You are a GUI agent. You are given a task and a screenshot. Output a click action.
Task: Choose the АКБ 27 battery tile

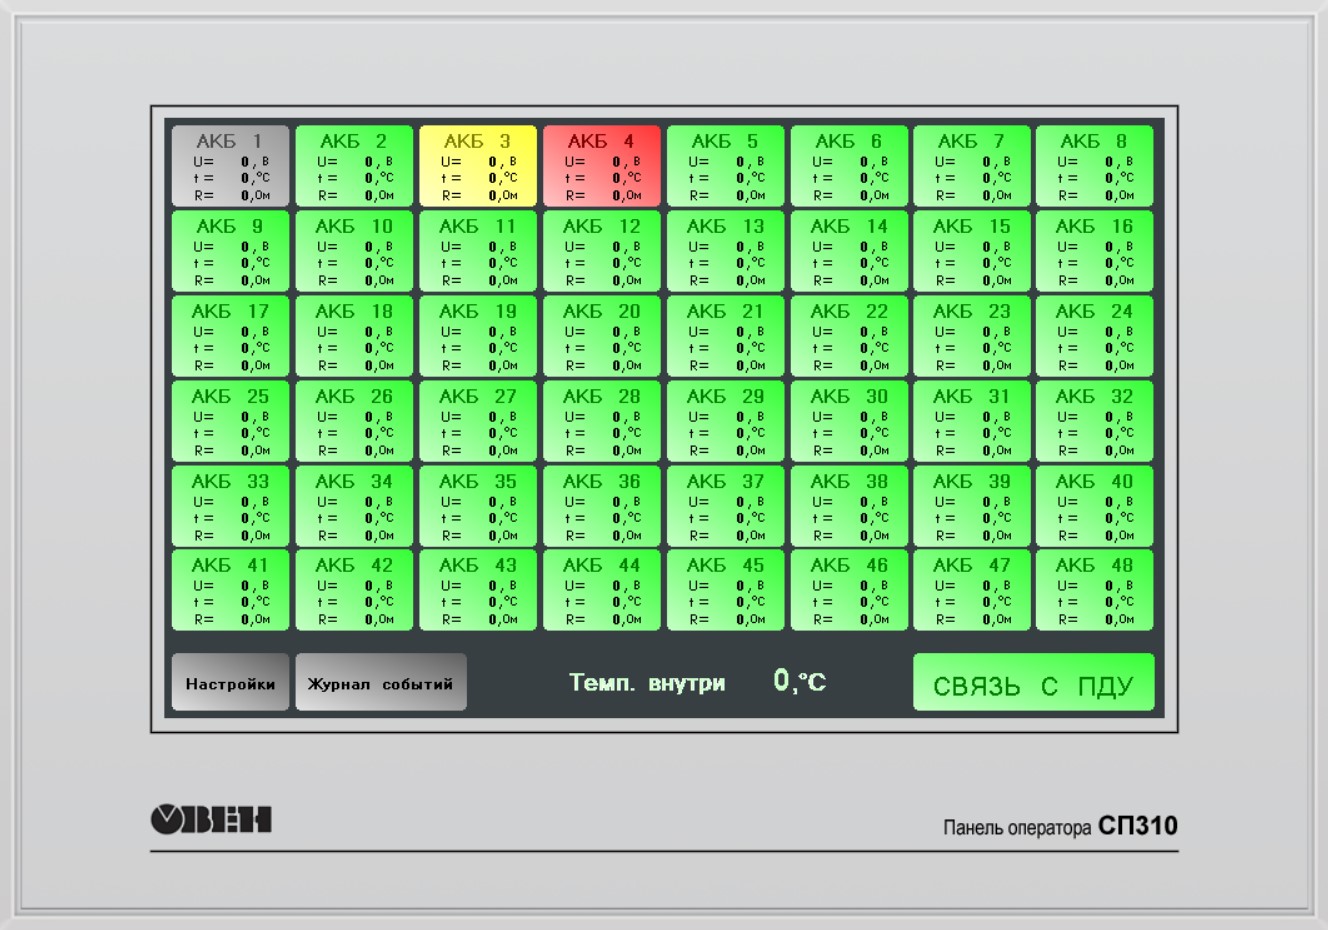point(478,421)
